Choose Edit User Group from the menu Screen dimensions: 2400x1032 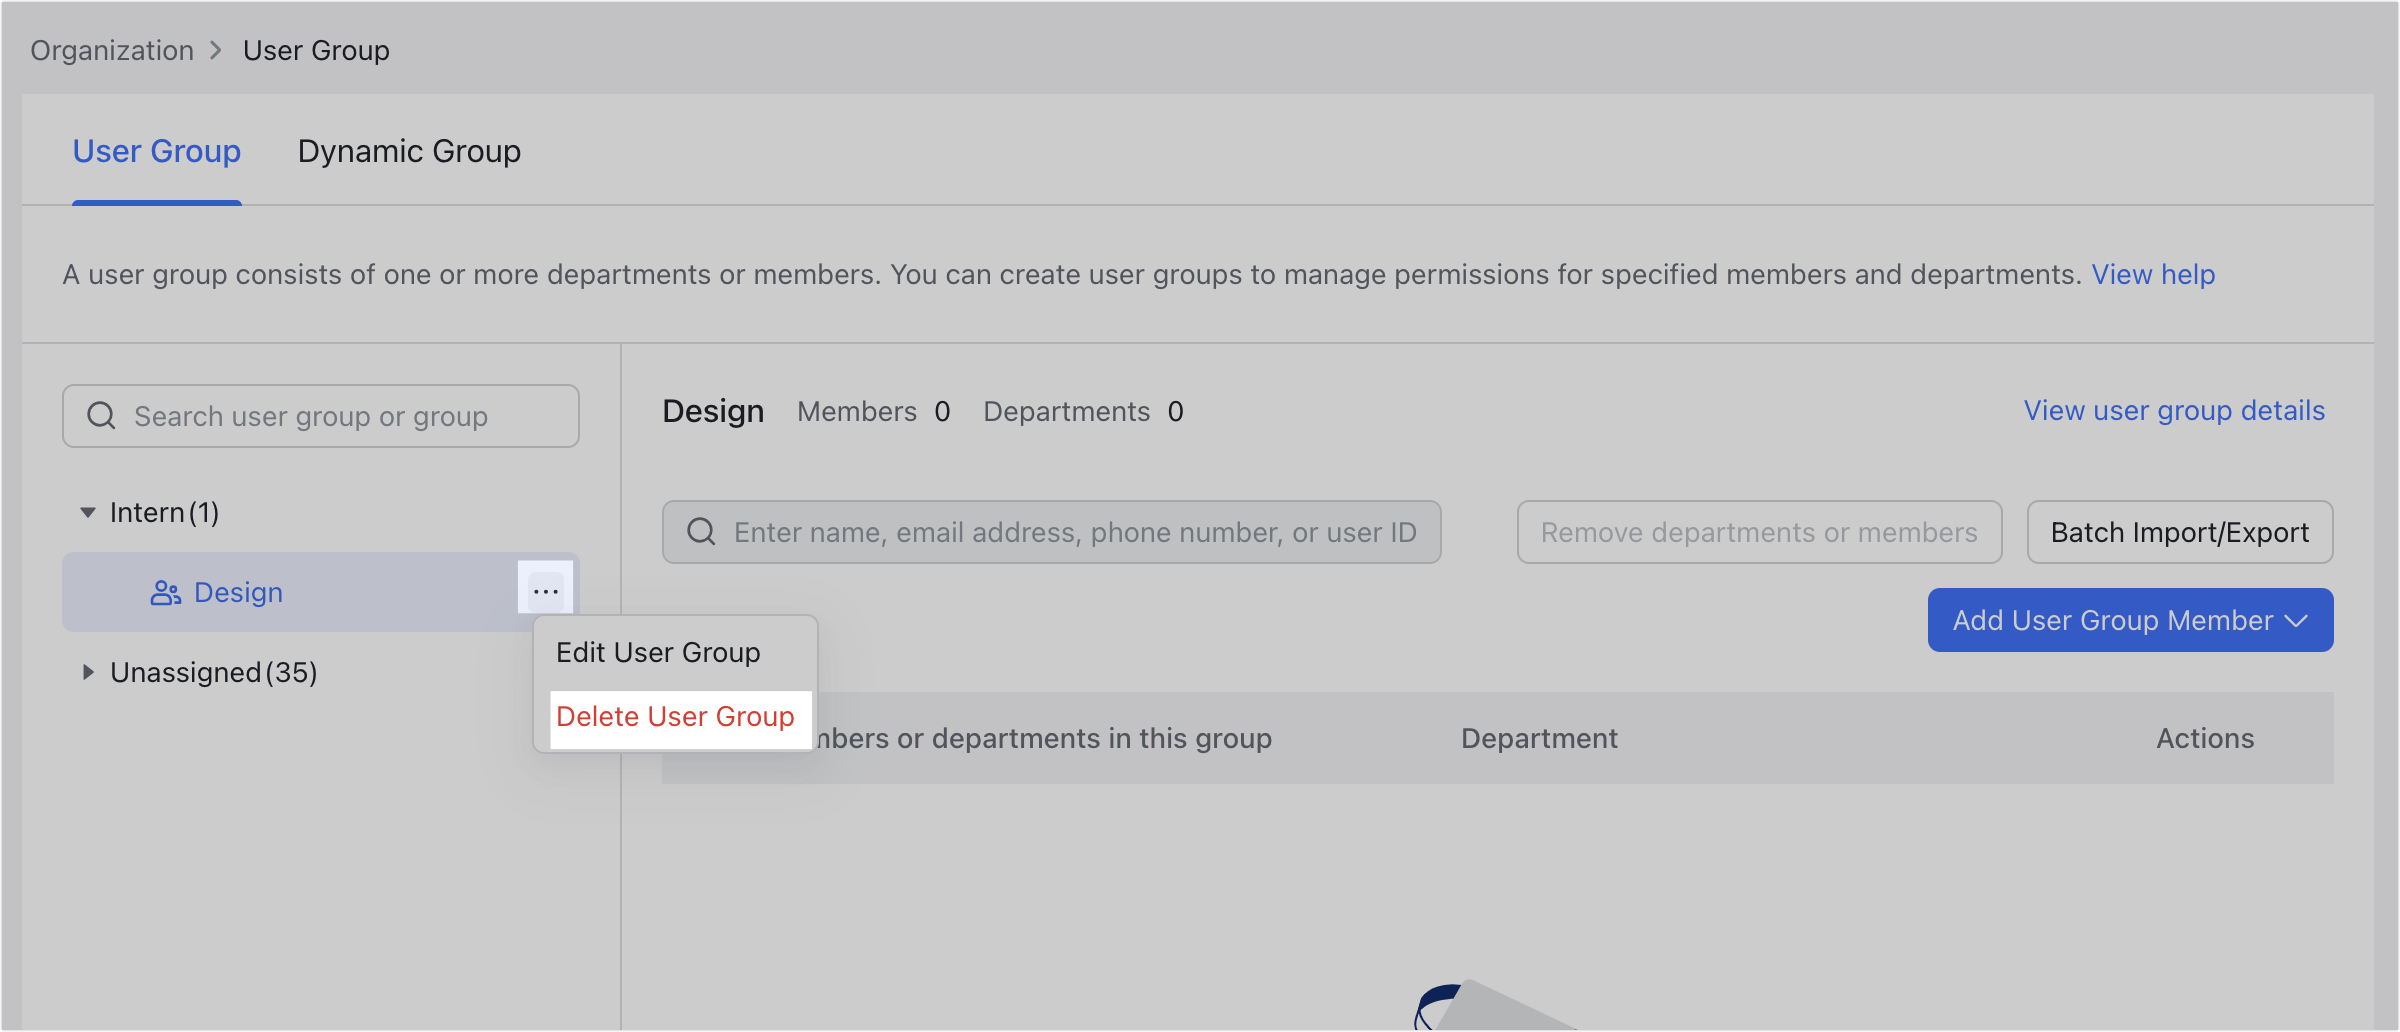coord(659,651)
